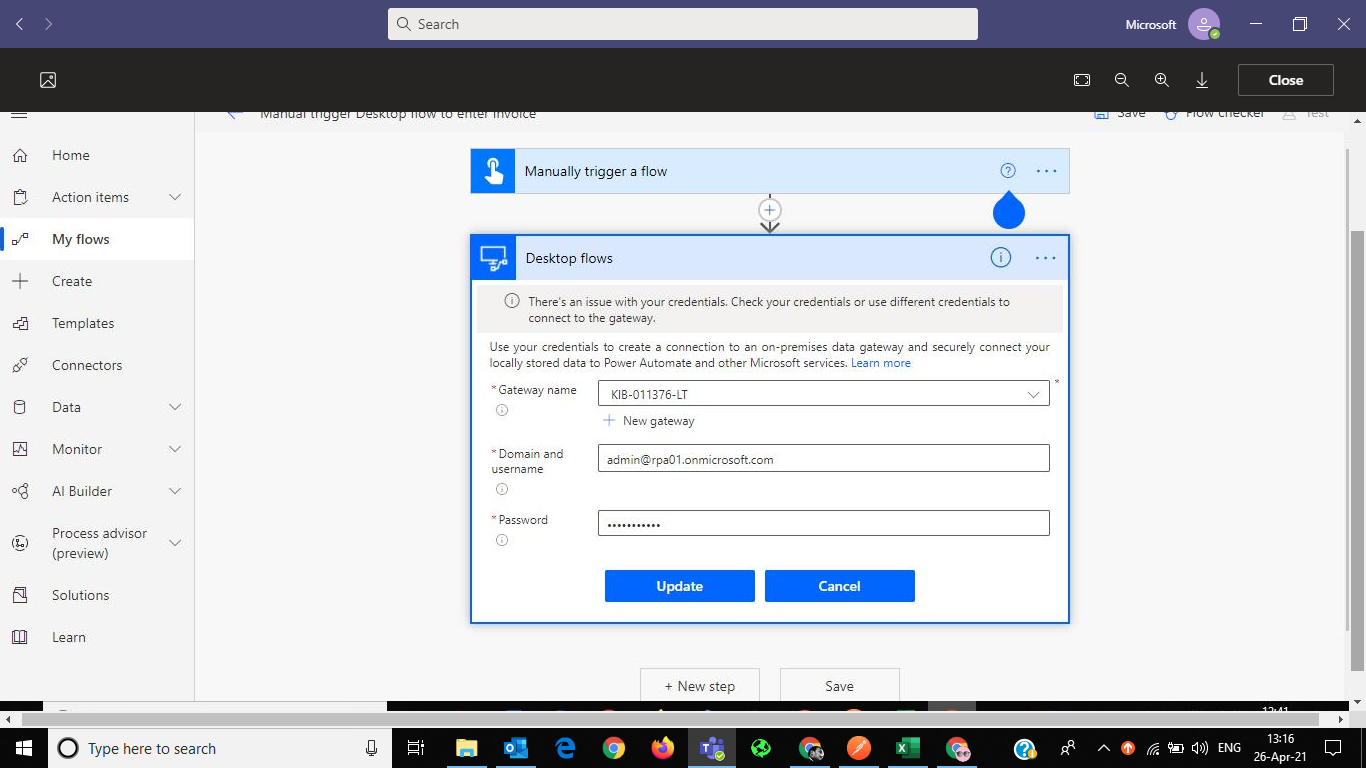Open Excel from taskbar
The height and width of the screenshot is (768, 1366).
[908, 748]
